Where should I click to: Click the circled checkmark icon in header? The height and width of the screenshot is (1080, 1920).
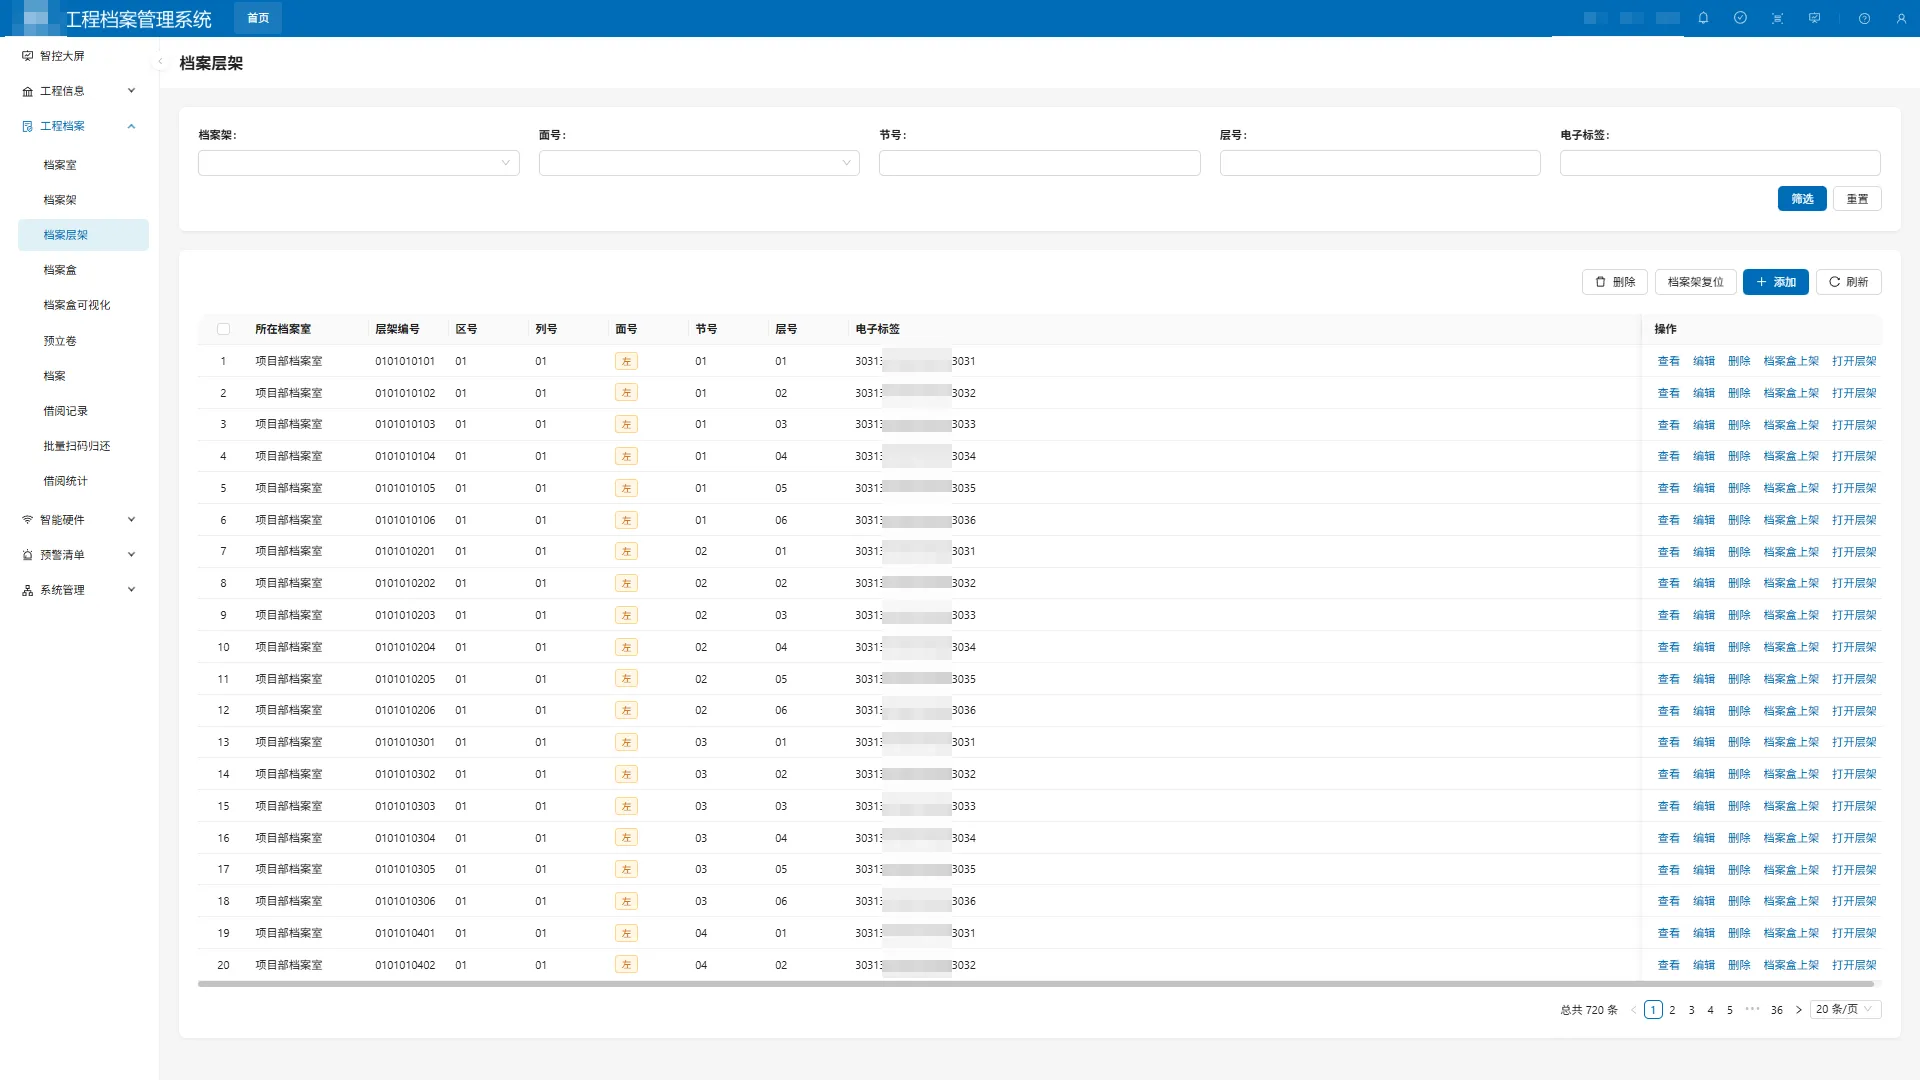click(1740, 18)
